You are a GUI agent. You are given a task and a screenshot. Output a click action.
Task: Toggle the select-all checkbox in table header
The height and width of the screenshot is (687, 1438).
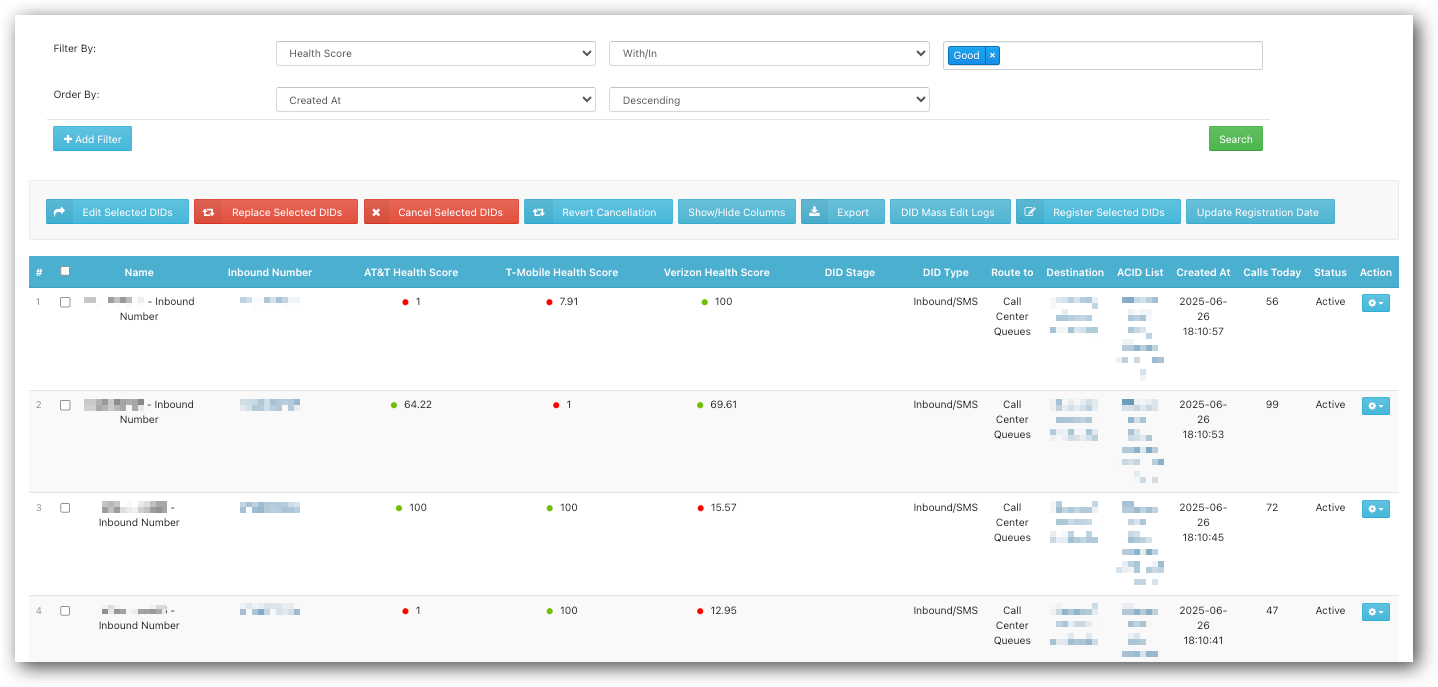(x=65, y=271)
